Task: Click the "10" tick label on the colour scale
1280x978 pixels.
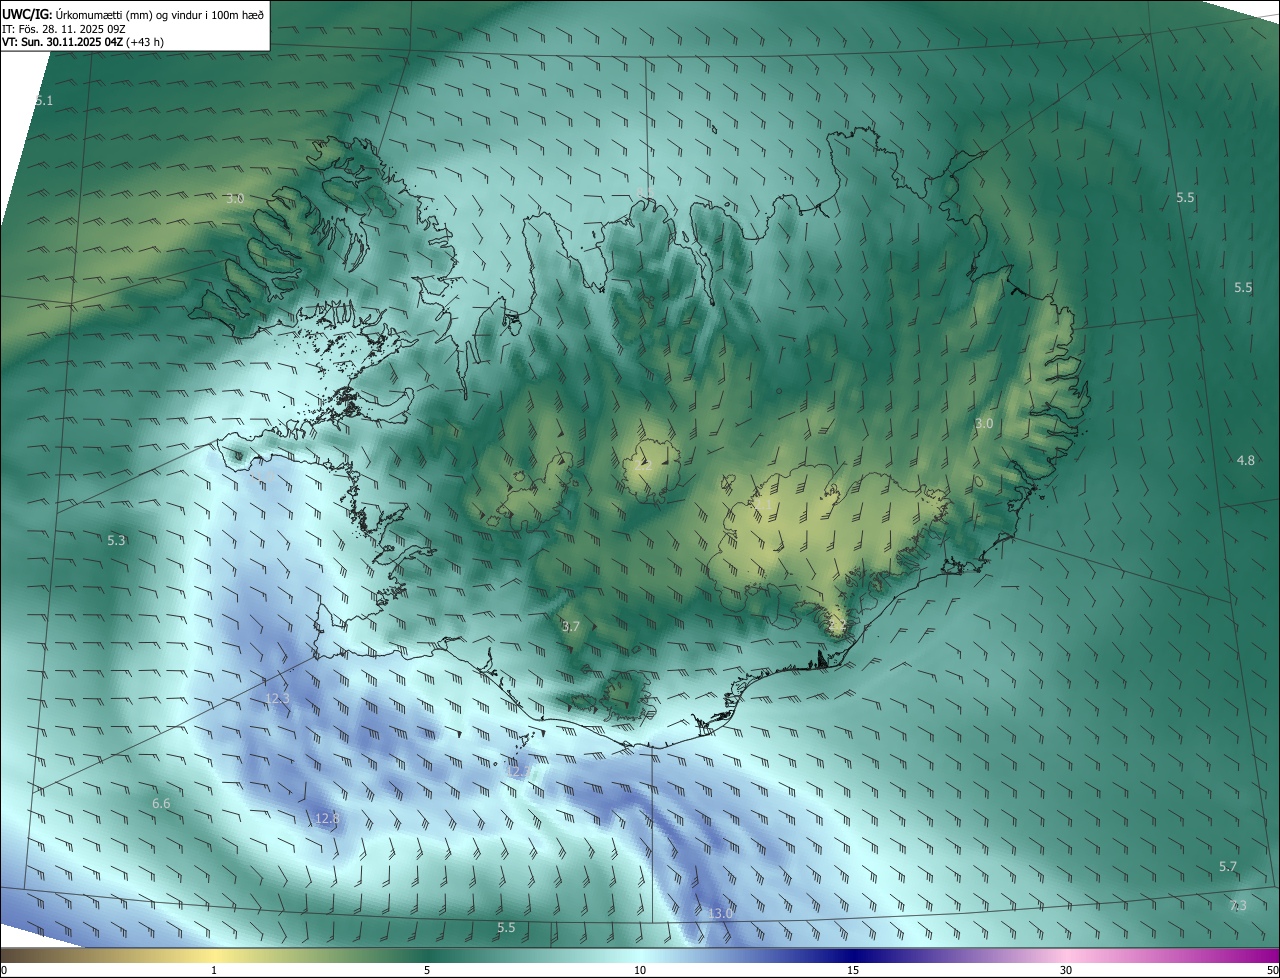Action: [640, 970]
